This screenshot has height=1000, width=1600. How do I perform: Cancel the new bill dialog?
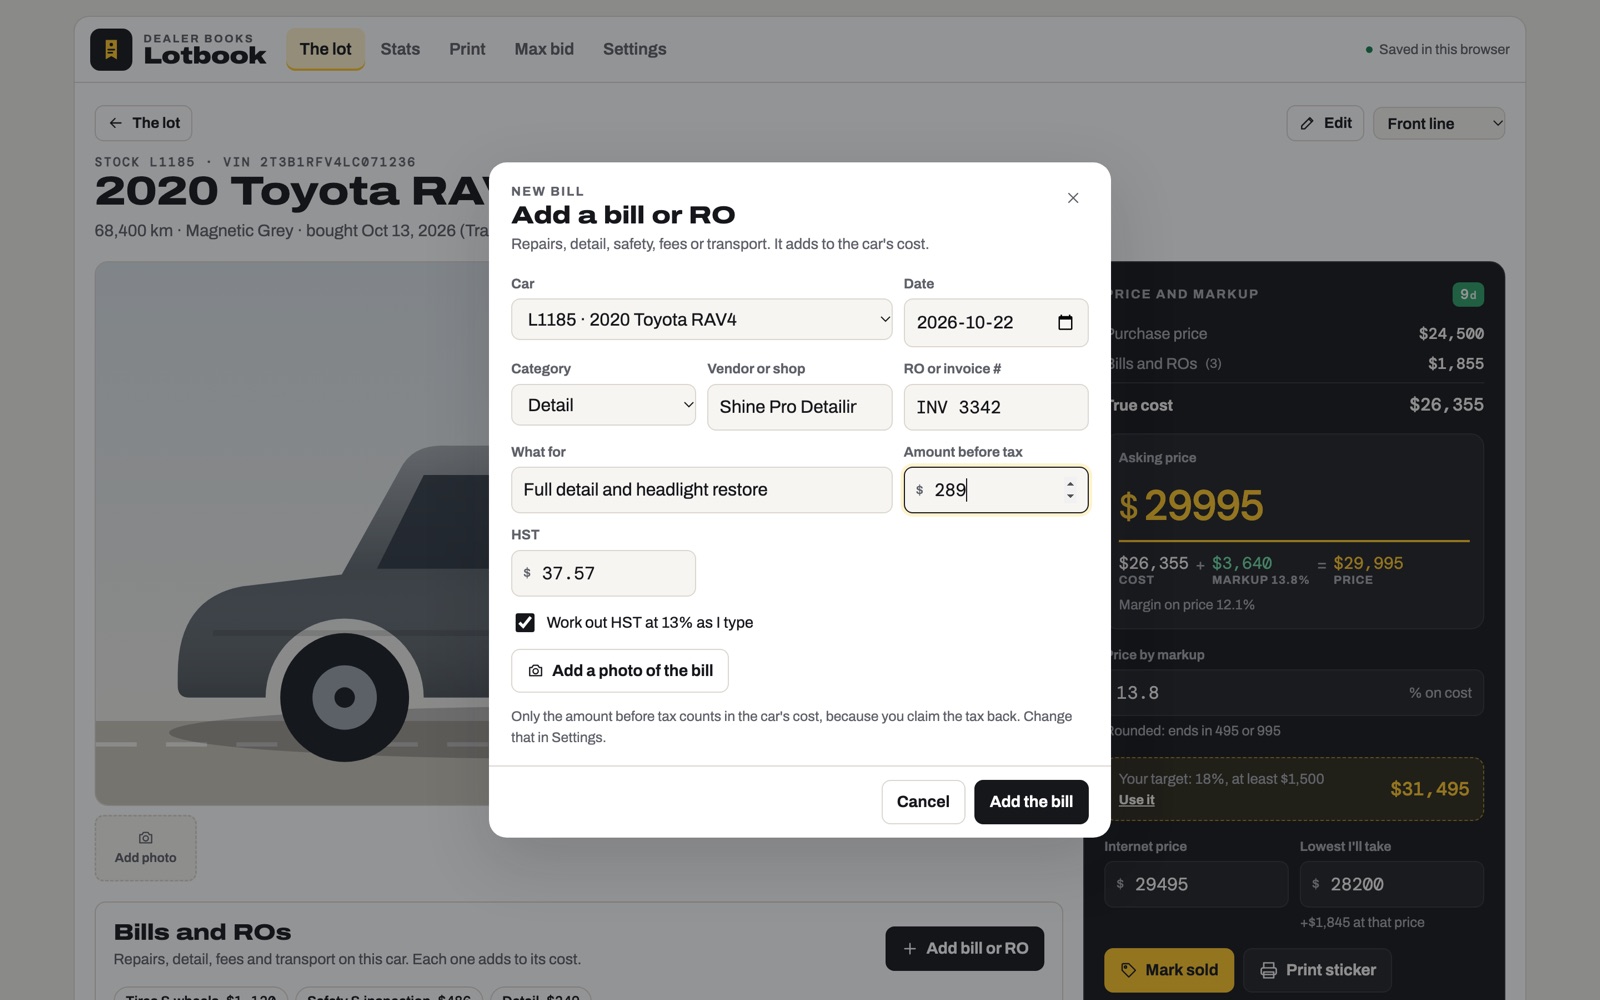point(923,802)
